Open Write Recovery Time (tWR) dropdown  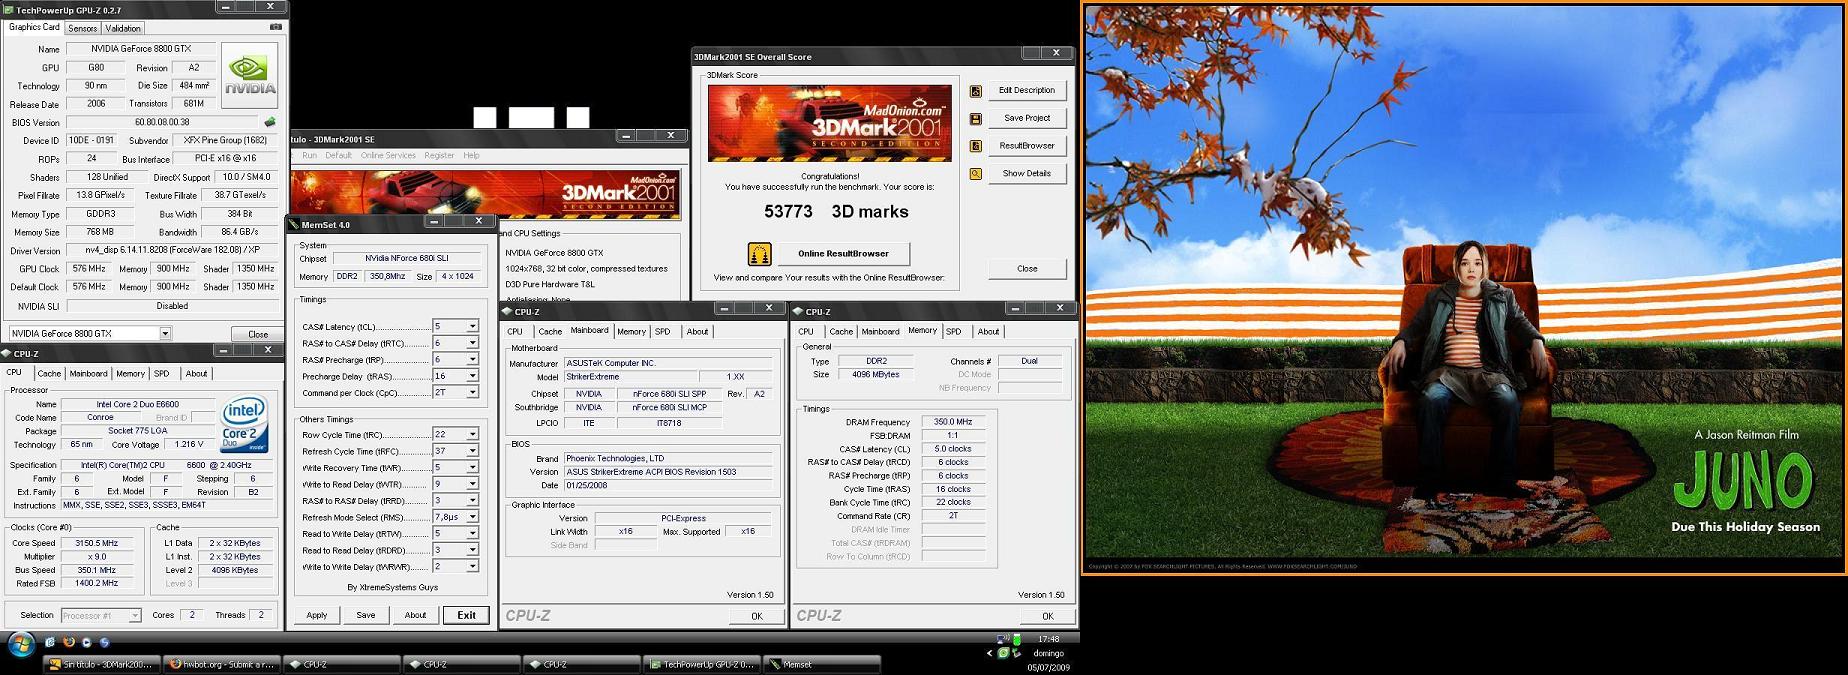click(472, 468)
